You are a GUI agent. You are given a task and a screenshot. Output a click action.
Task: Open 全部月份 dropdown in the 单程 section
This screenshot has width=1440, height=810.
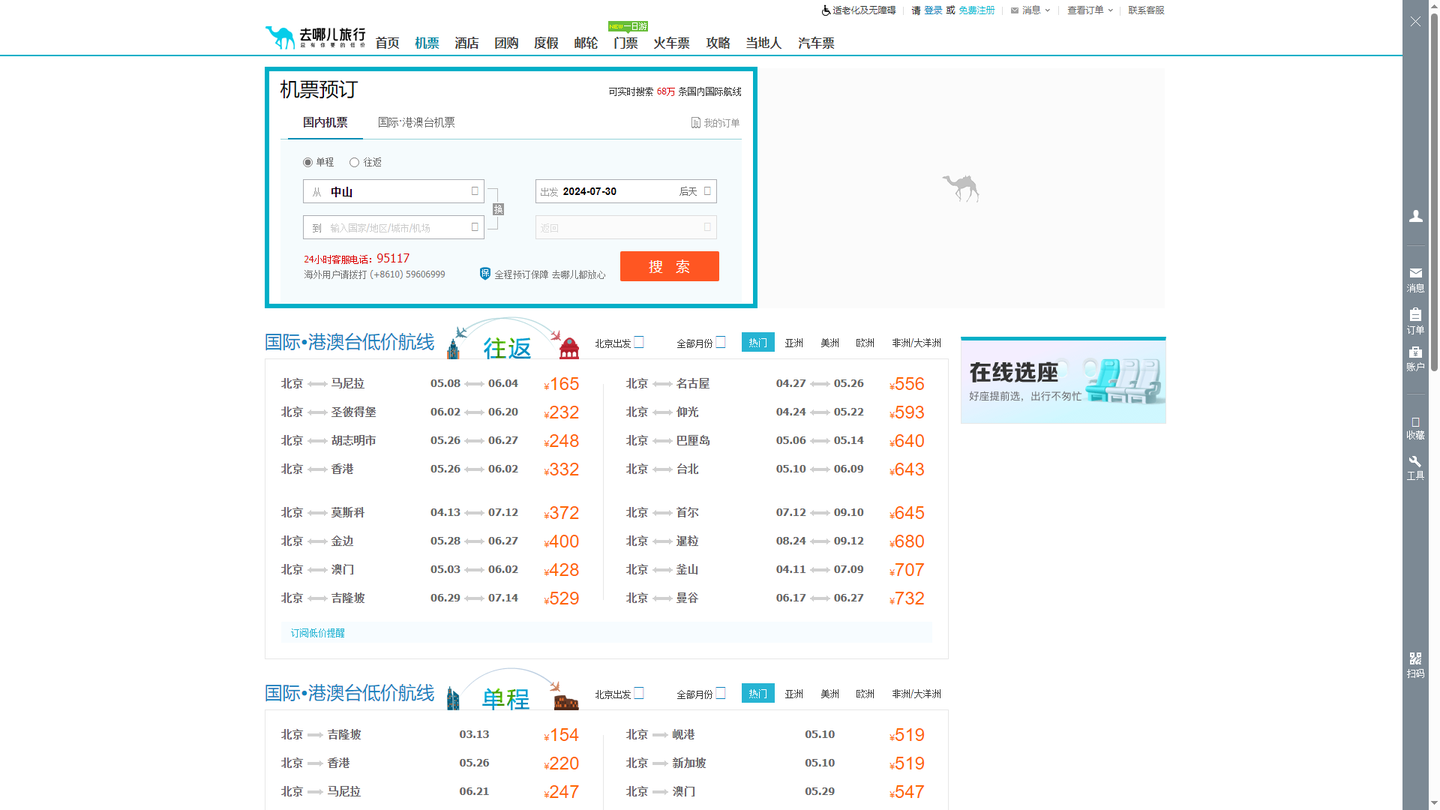[701, 694]
